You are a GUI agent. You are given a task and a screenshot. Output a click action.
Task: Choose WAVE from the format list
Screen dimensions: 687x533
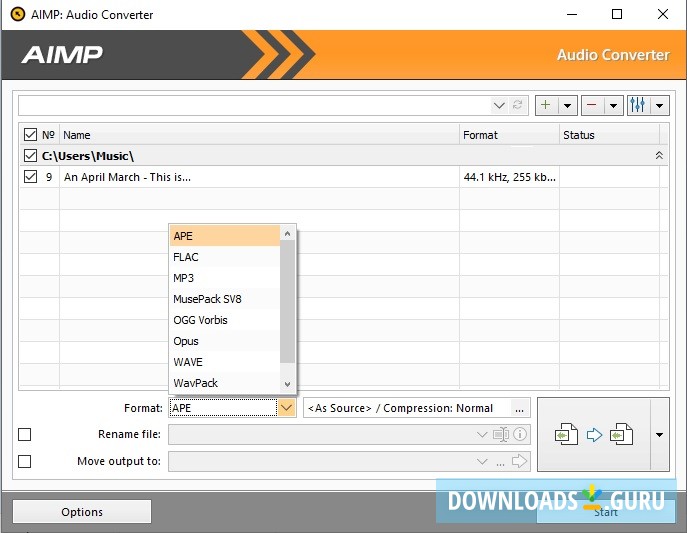tap(224, 362)
